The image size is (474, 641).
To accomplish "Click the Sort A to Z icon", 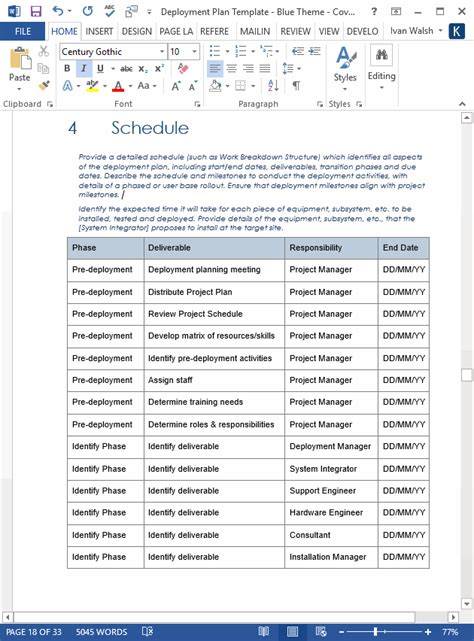I will tap(273, 85).
